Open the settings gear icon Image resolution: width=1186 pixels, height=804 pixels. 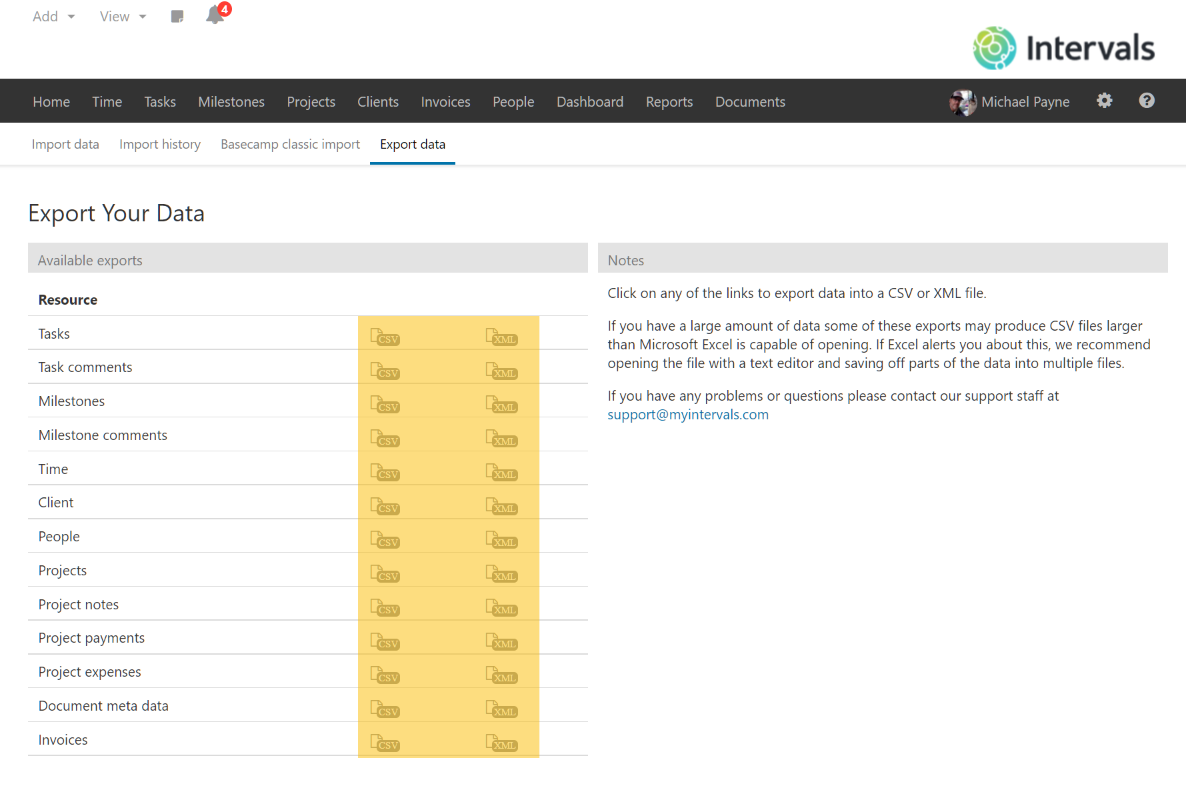click(1103, 101)
